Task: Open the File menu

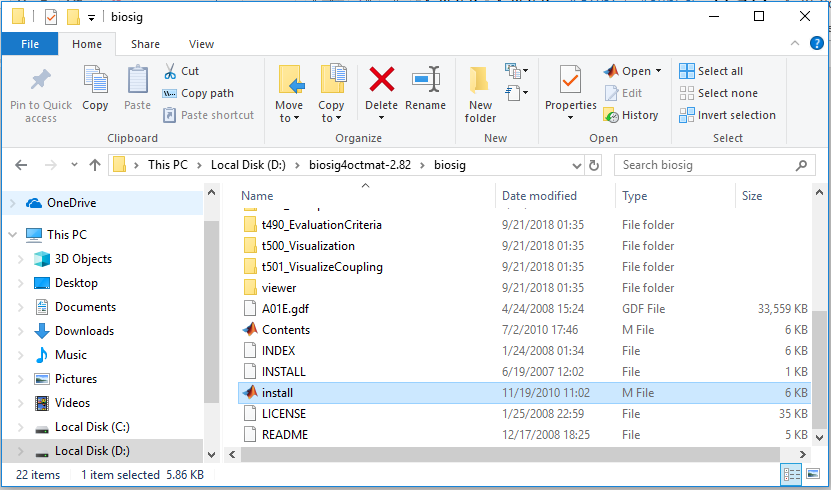Action: coord(30,44)
